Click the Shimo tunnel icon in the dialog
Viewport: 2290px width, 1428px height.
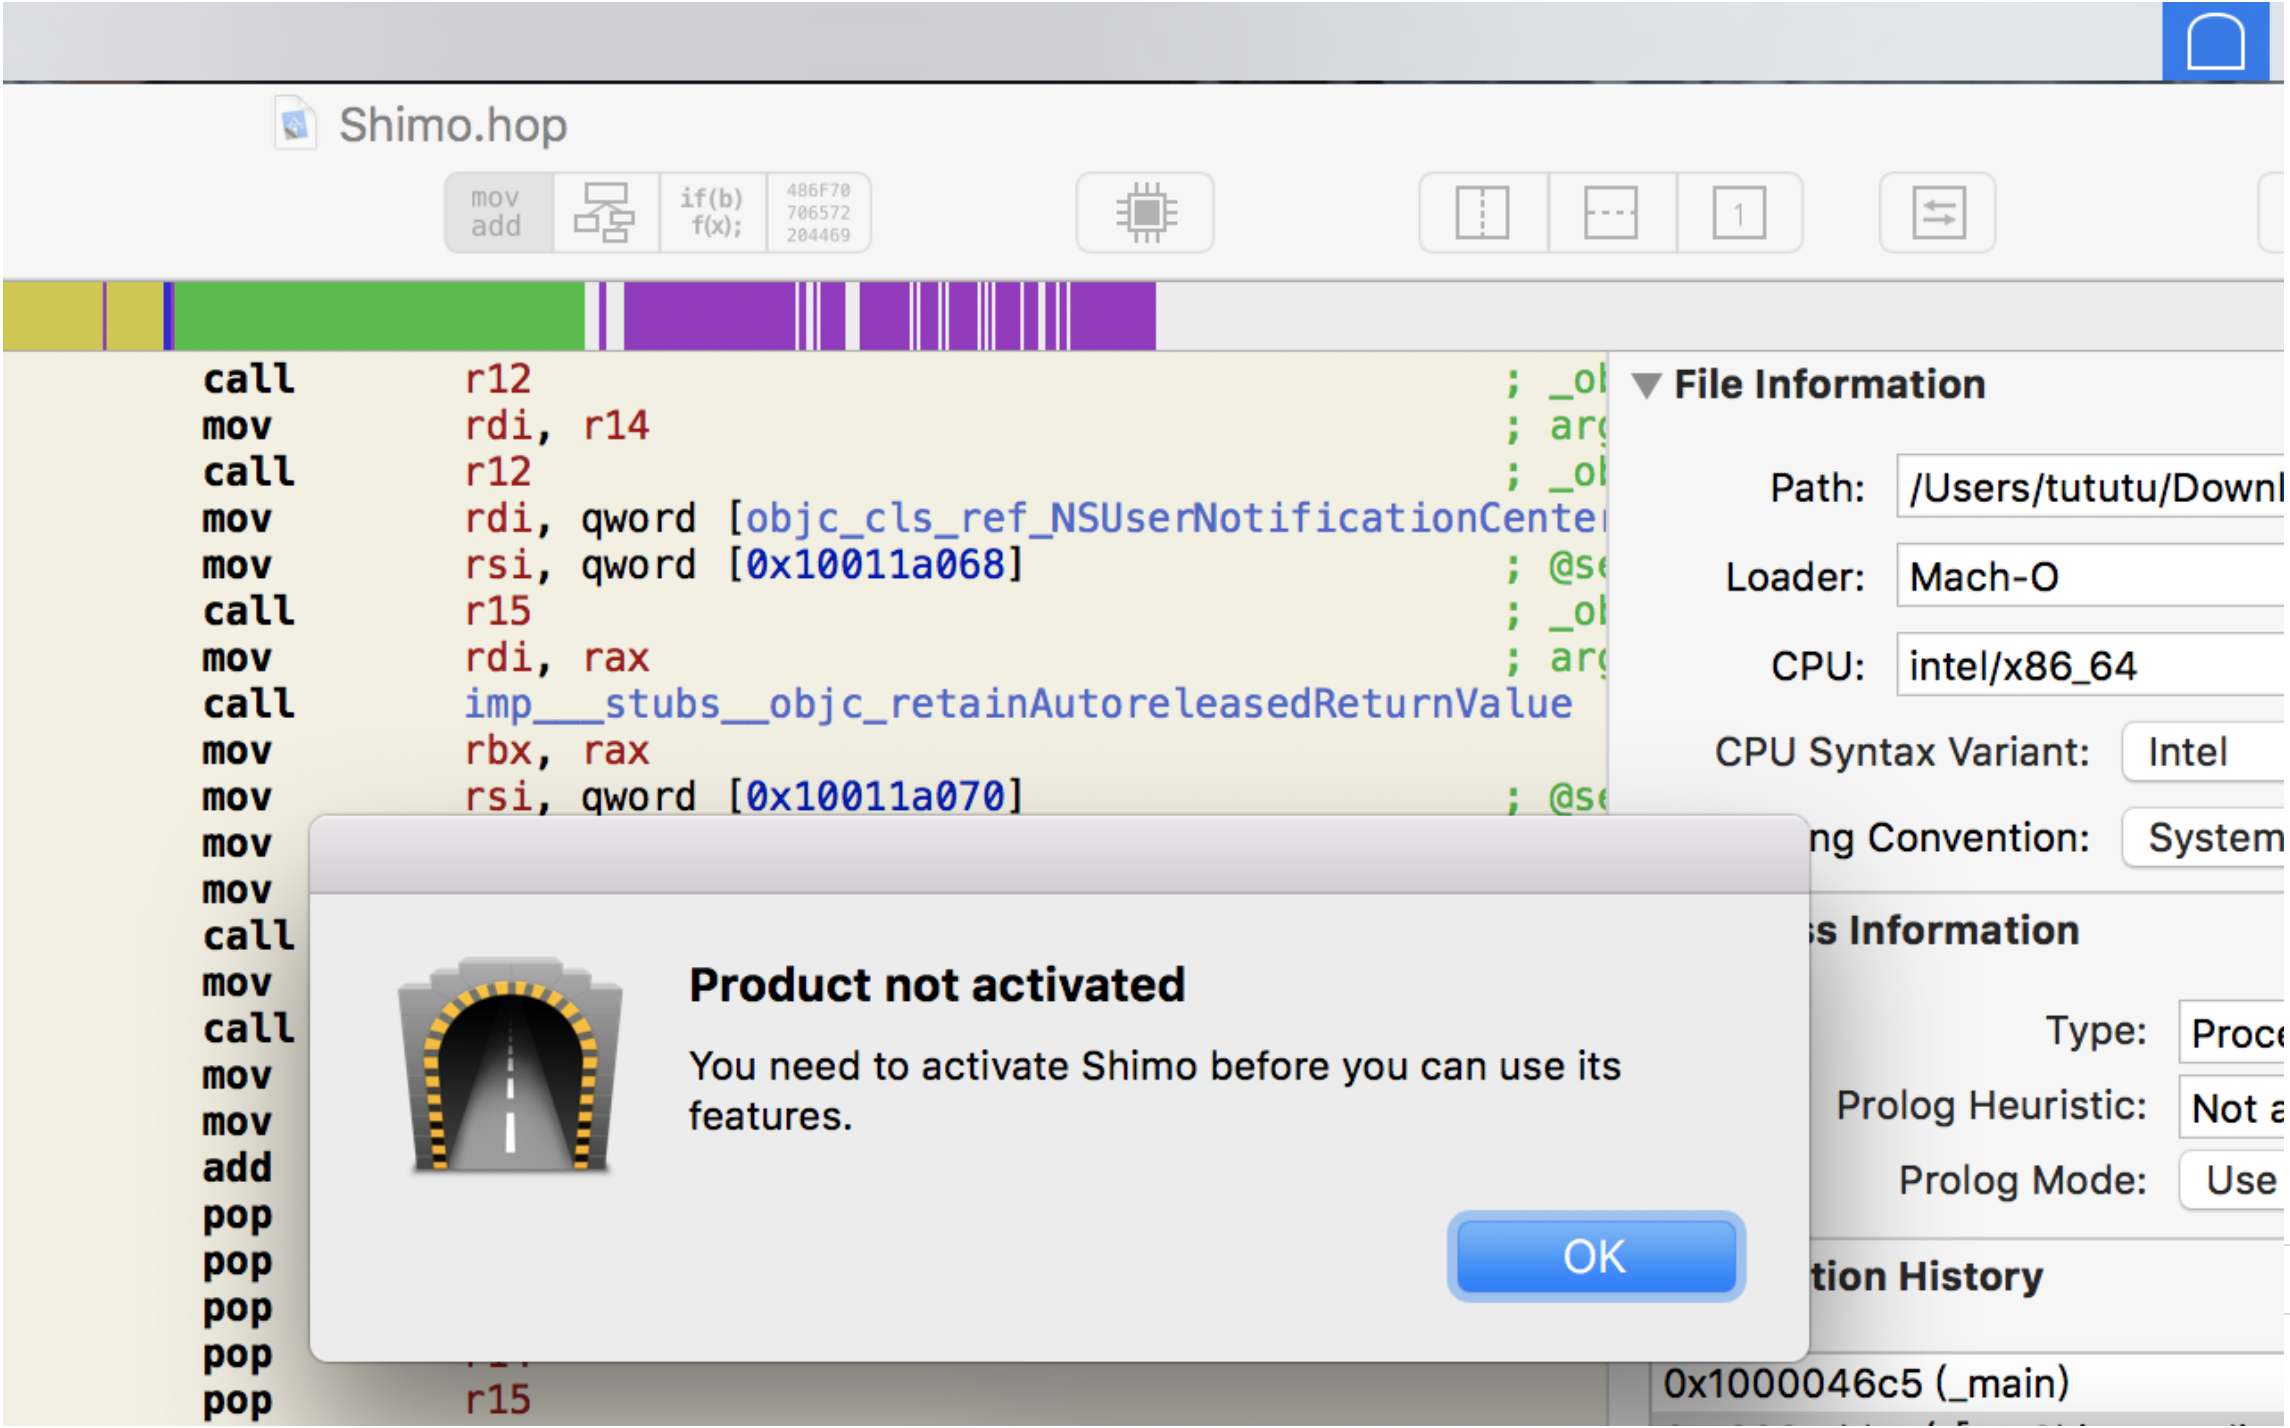510,1064
